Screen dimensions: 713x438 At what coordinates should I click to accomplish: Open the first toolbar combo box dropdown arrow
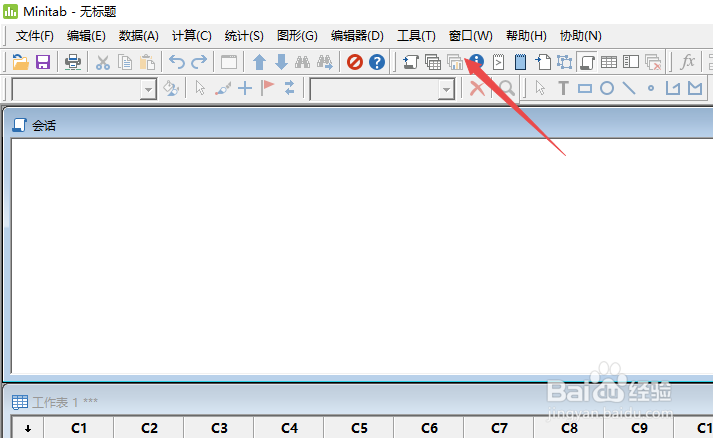(148, 89)
